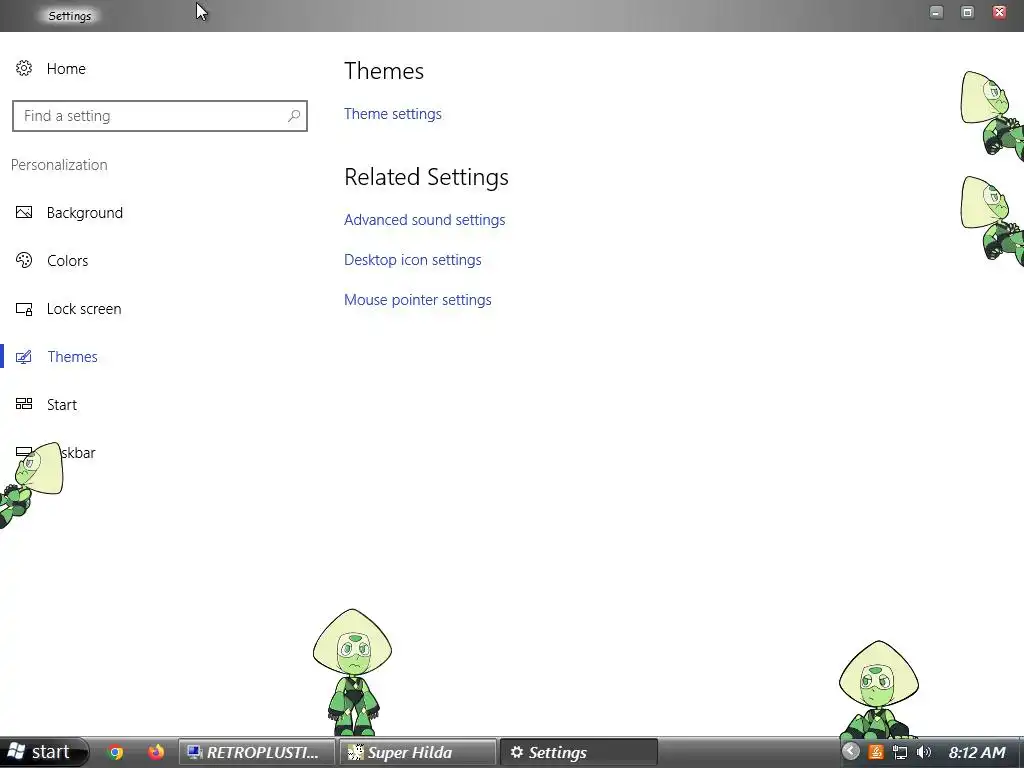Launch Chrome from quick launch
The image size is (1024, 768).
[x=116, y=752]
